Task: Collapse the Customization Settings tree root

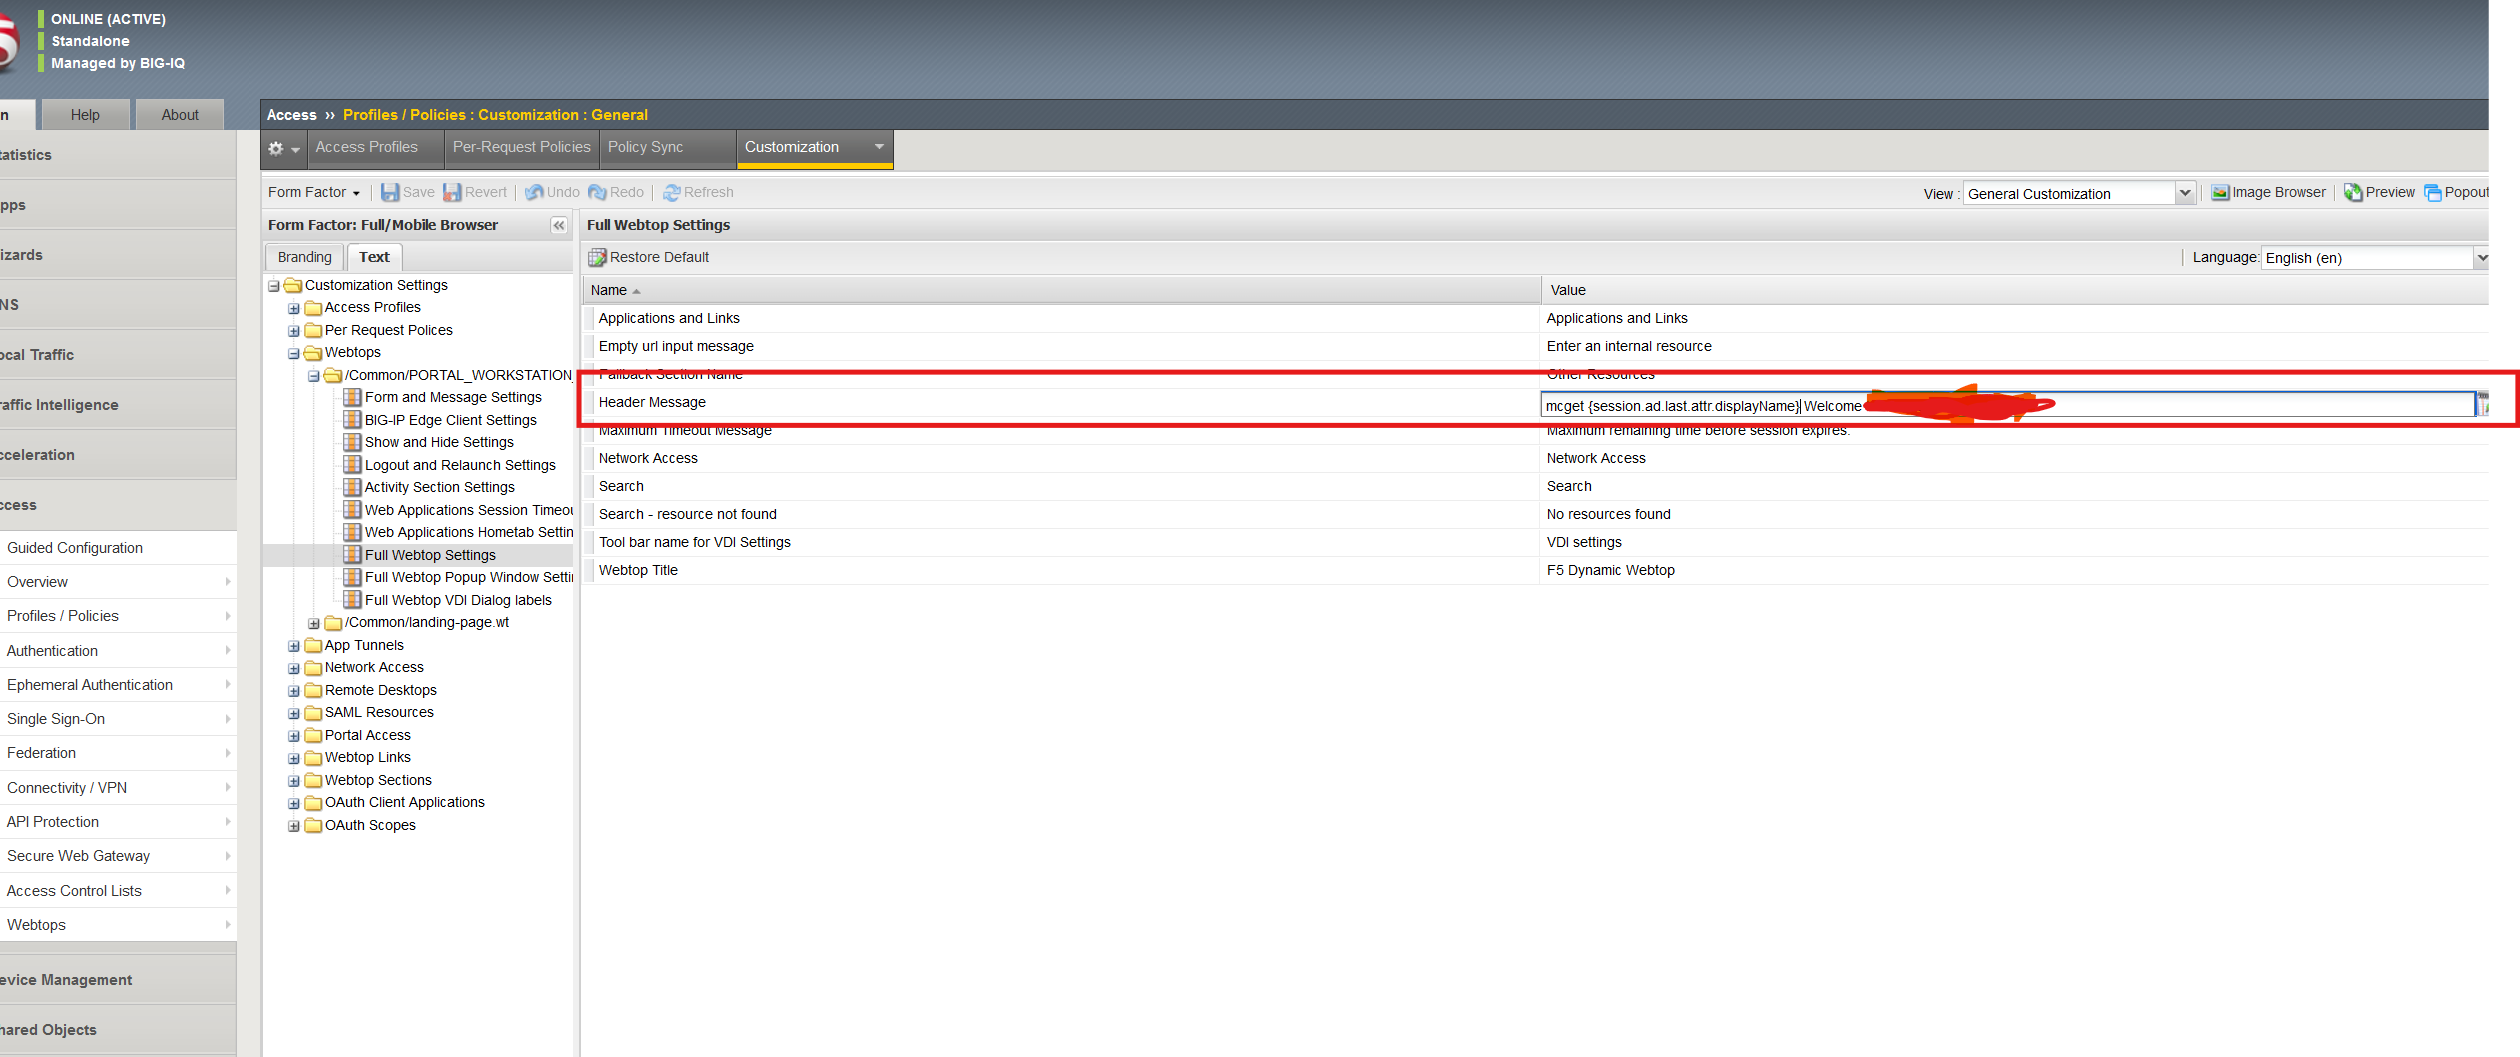Action: coord(273,286)
